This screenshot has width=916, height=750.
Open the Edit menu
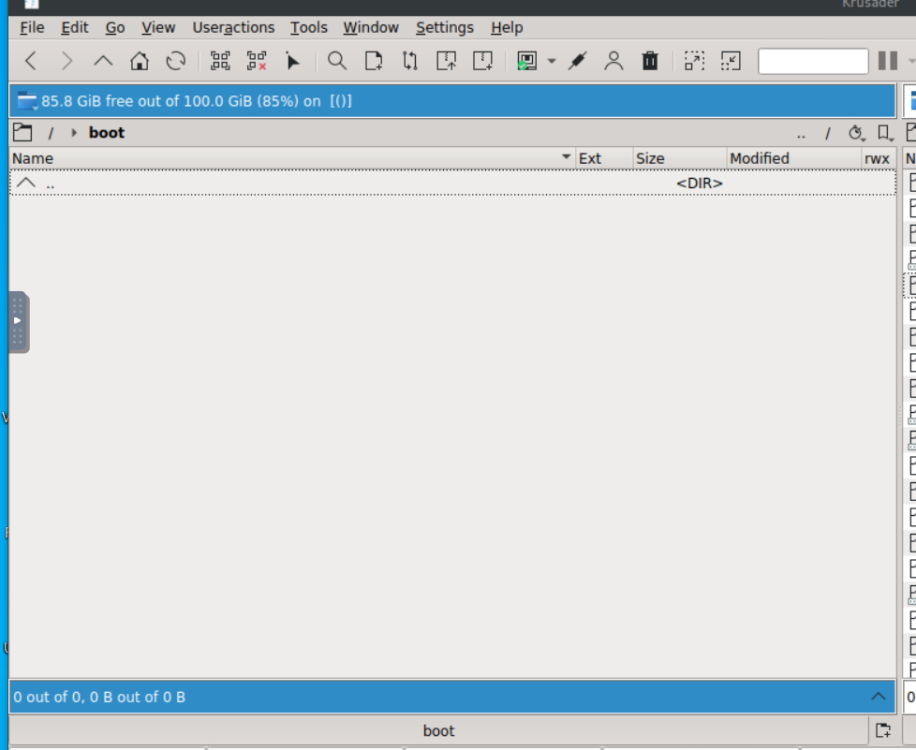(x=74, y=27)
